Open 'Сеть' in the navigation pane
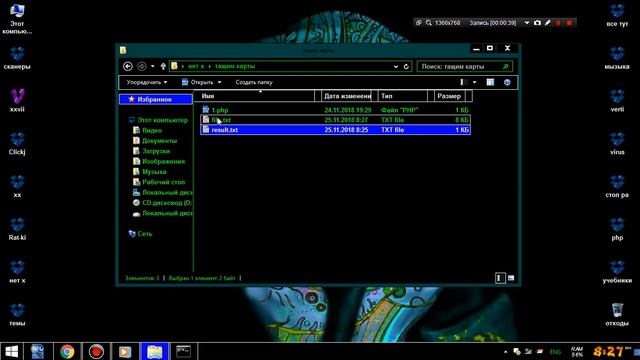Screen dimensions: 640x360 (x=140, y=234)
